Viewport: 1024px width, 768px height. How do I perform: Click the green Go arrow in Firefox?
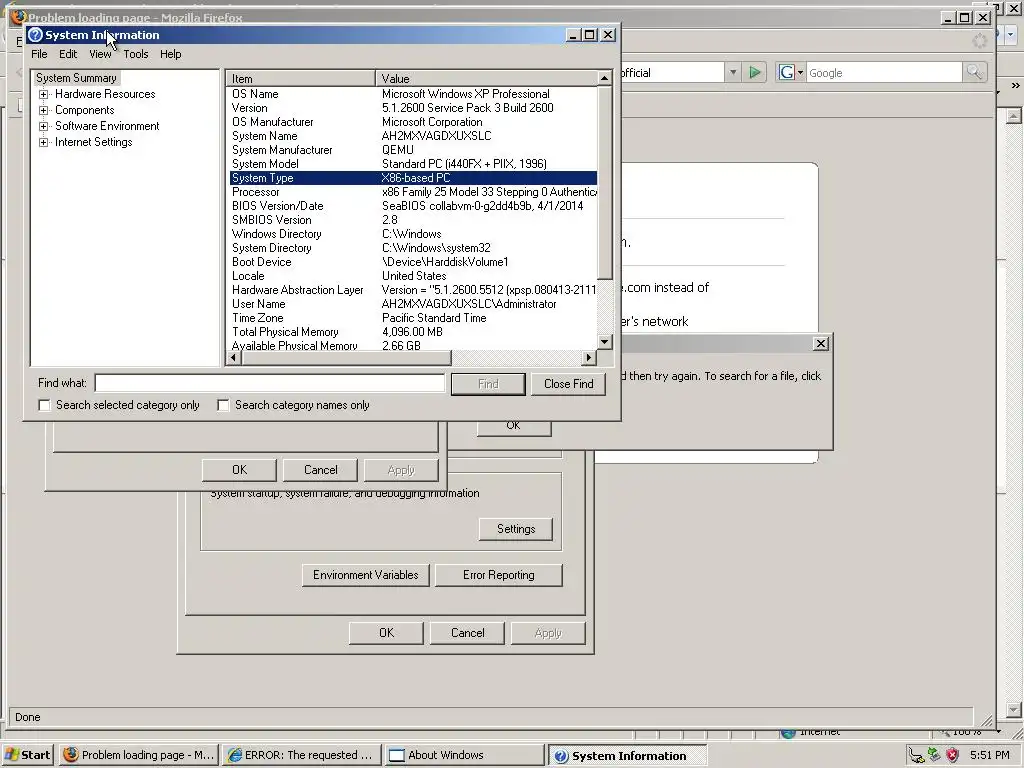(755, 72)
